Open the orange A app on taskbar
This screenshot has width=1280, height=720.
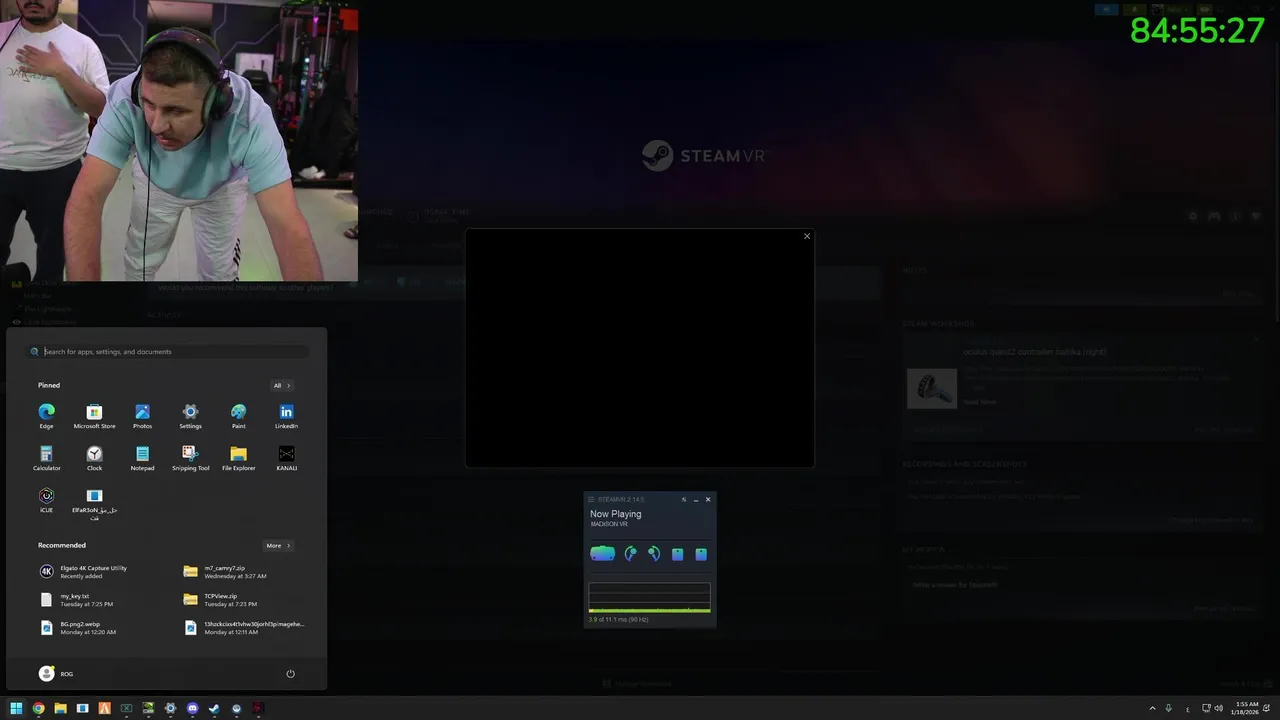(104, 708)
